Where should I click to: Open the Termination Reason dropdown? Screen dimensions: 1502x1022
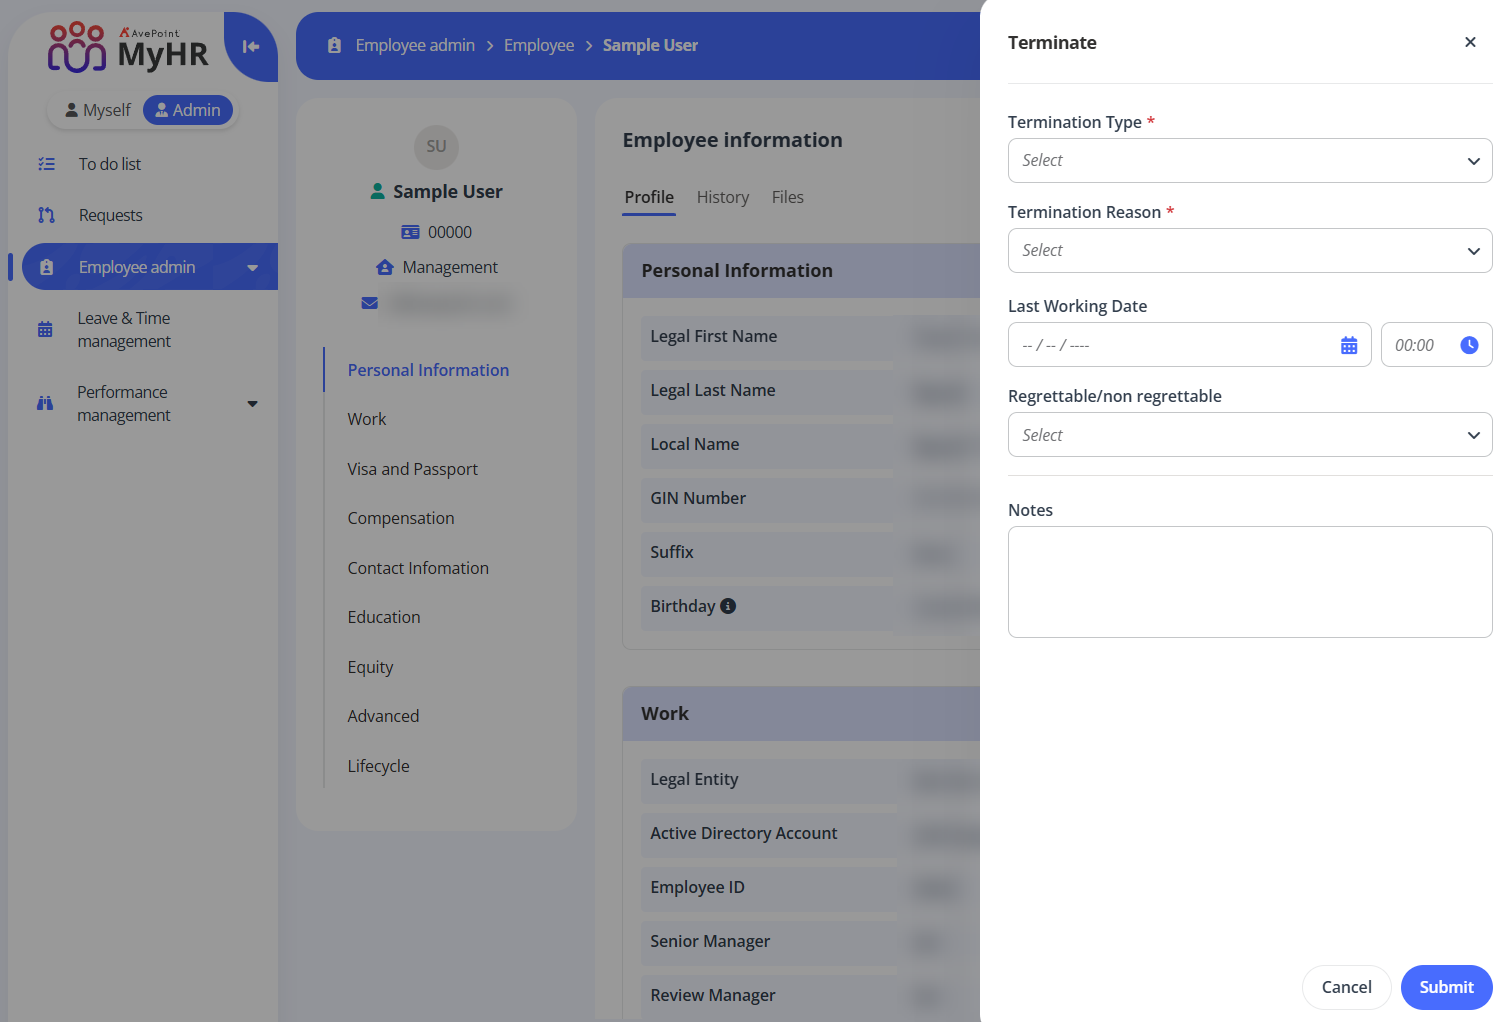[x=1249, y=251]
